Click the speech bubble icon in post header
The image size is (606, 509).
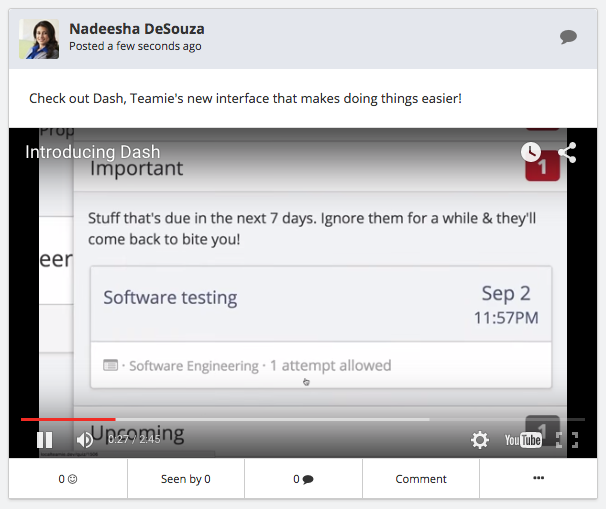[x=568, y=37]
